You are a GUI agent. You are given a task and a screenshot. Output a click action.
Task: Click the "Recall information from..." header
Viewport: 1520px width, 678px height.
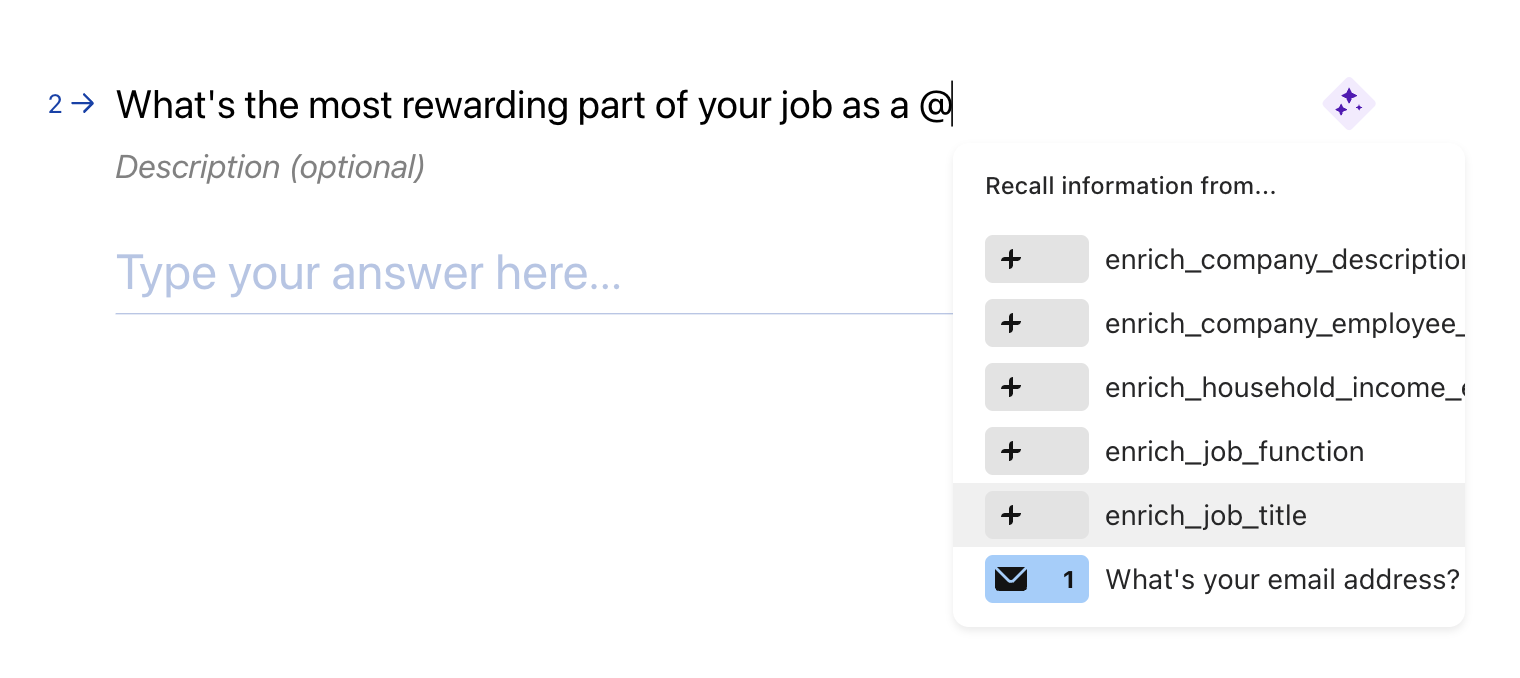[x=1130, y=186]
